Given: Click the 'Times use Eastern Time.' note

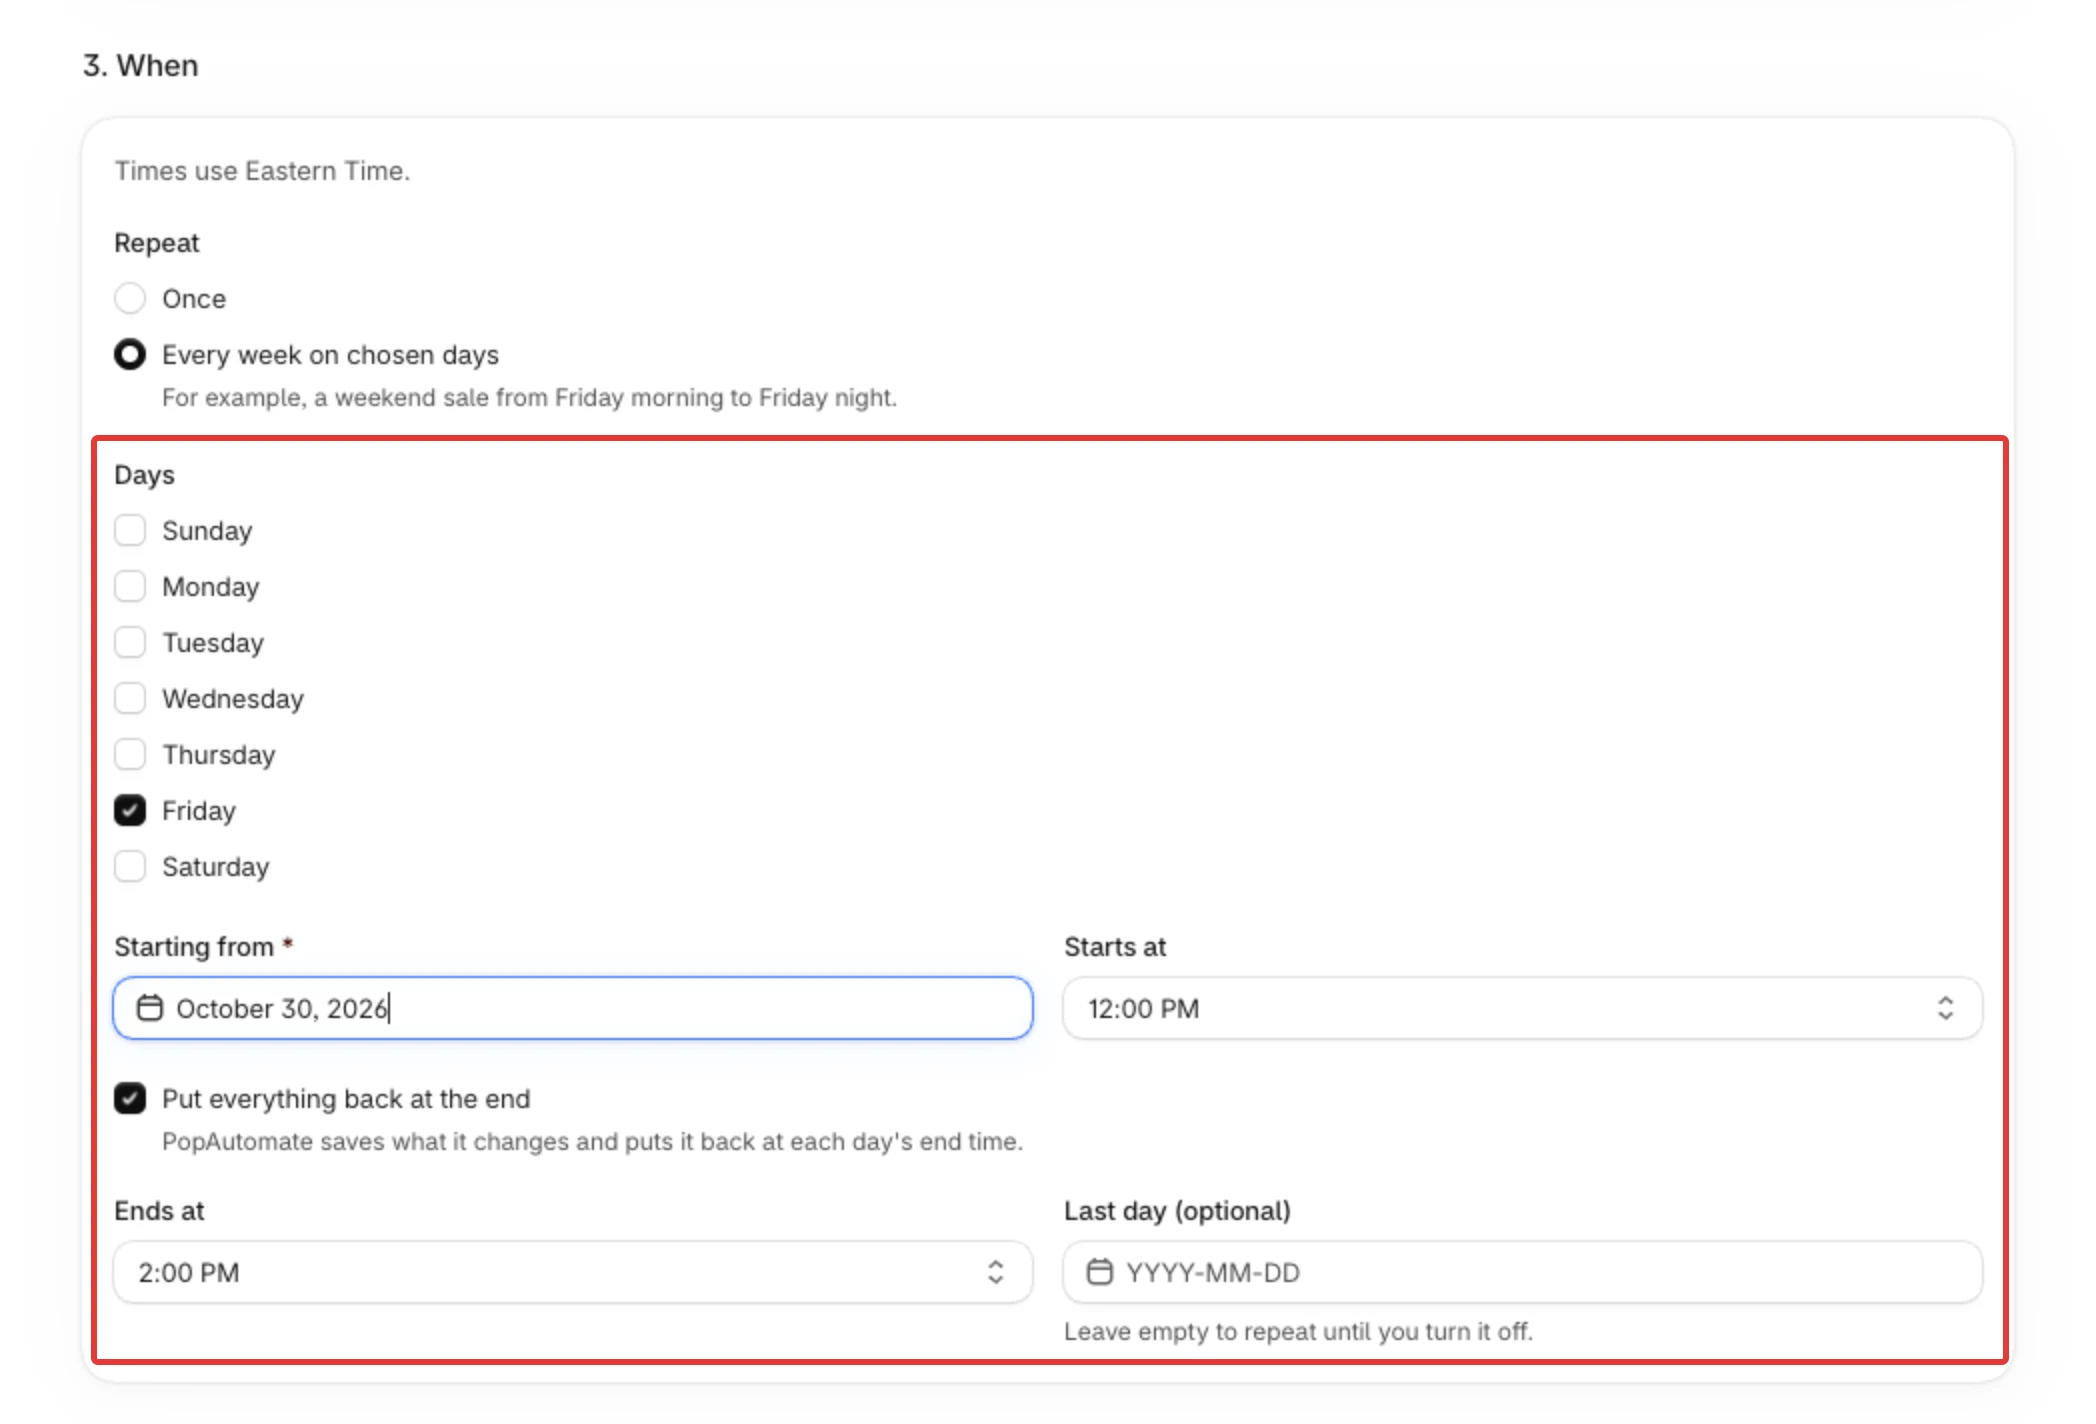Looking at the screenshot, I should [262, 171].
